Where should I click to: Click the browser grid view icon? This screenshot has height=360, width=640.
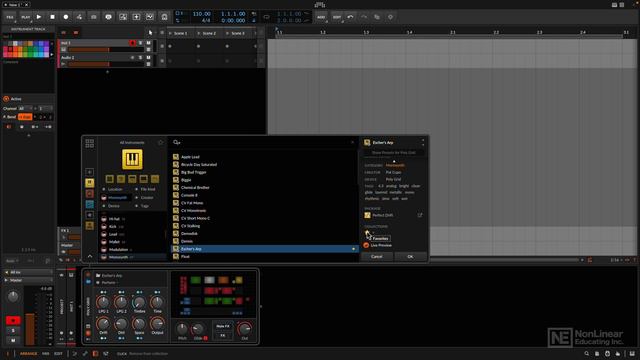click(89, 143)
